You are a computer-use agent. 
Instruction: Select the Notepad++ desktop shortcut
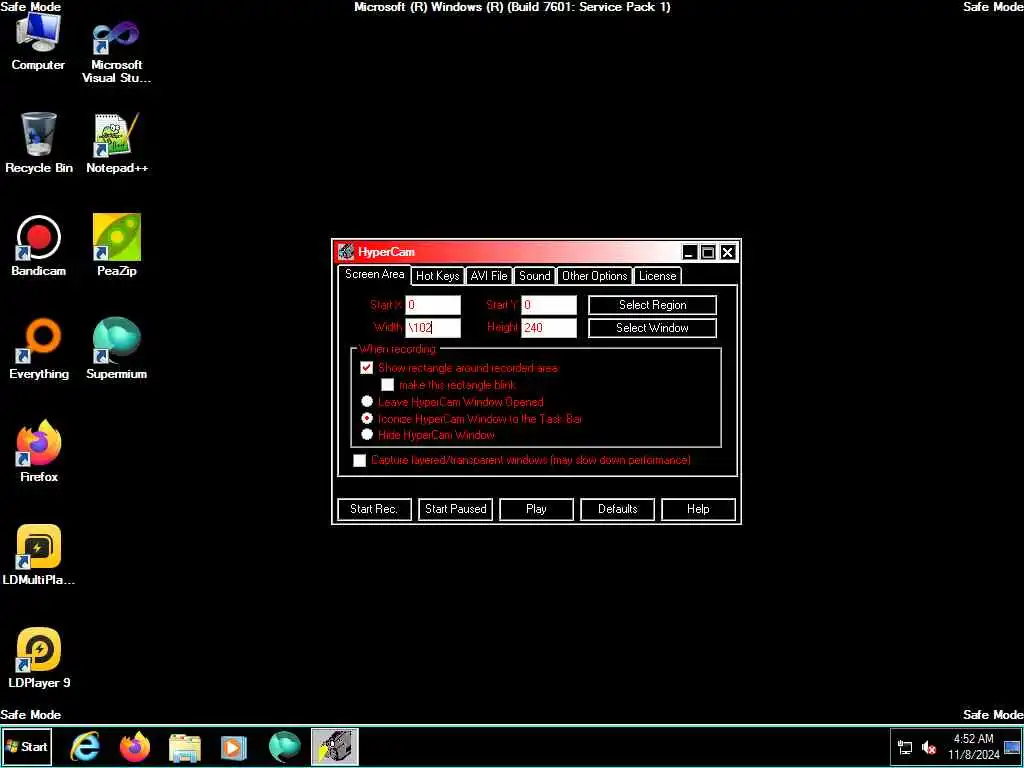[117, 143]
